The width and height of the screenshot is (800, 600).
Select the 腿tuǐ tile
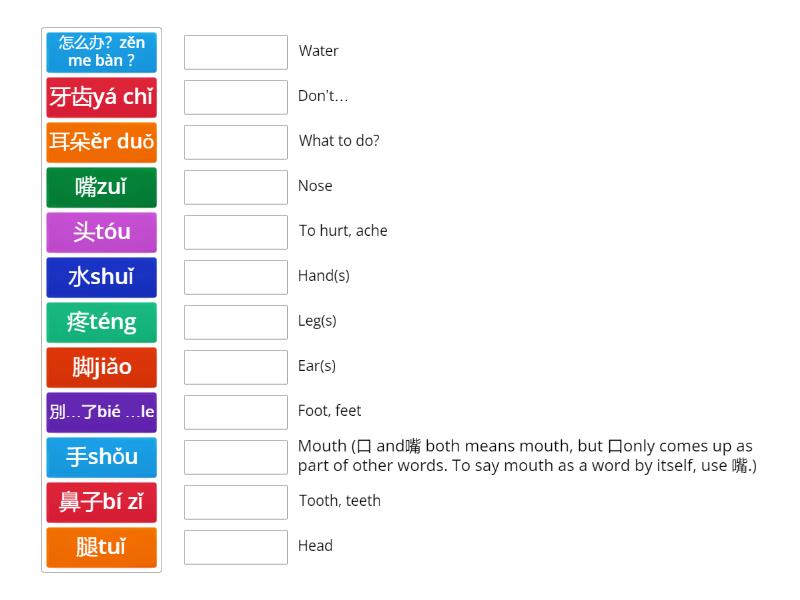click(100, 547)
